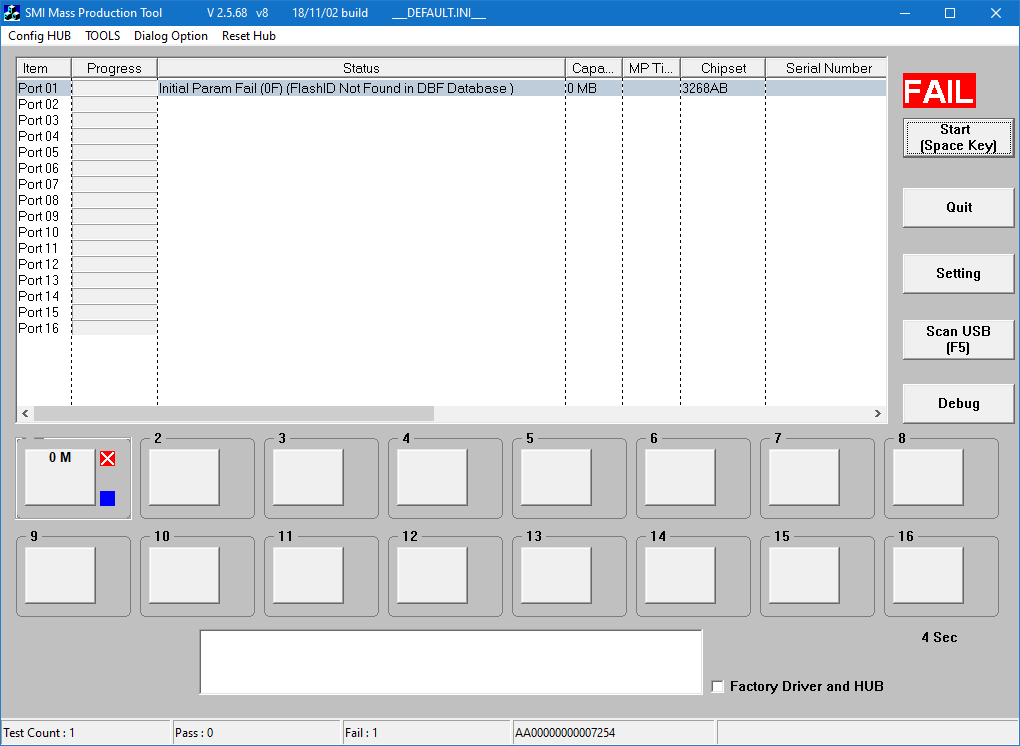Click the port list horizontal scrollbar thumb
Image resolution: width=1020 pixels, height=746 pixels.
[x=234, y=414]
